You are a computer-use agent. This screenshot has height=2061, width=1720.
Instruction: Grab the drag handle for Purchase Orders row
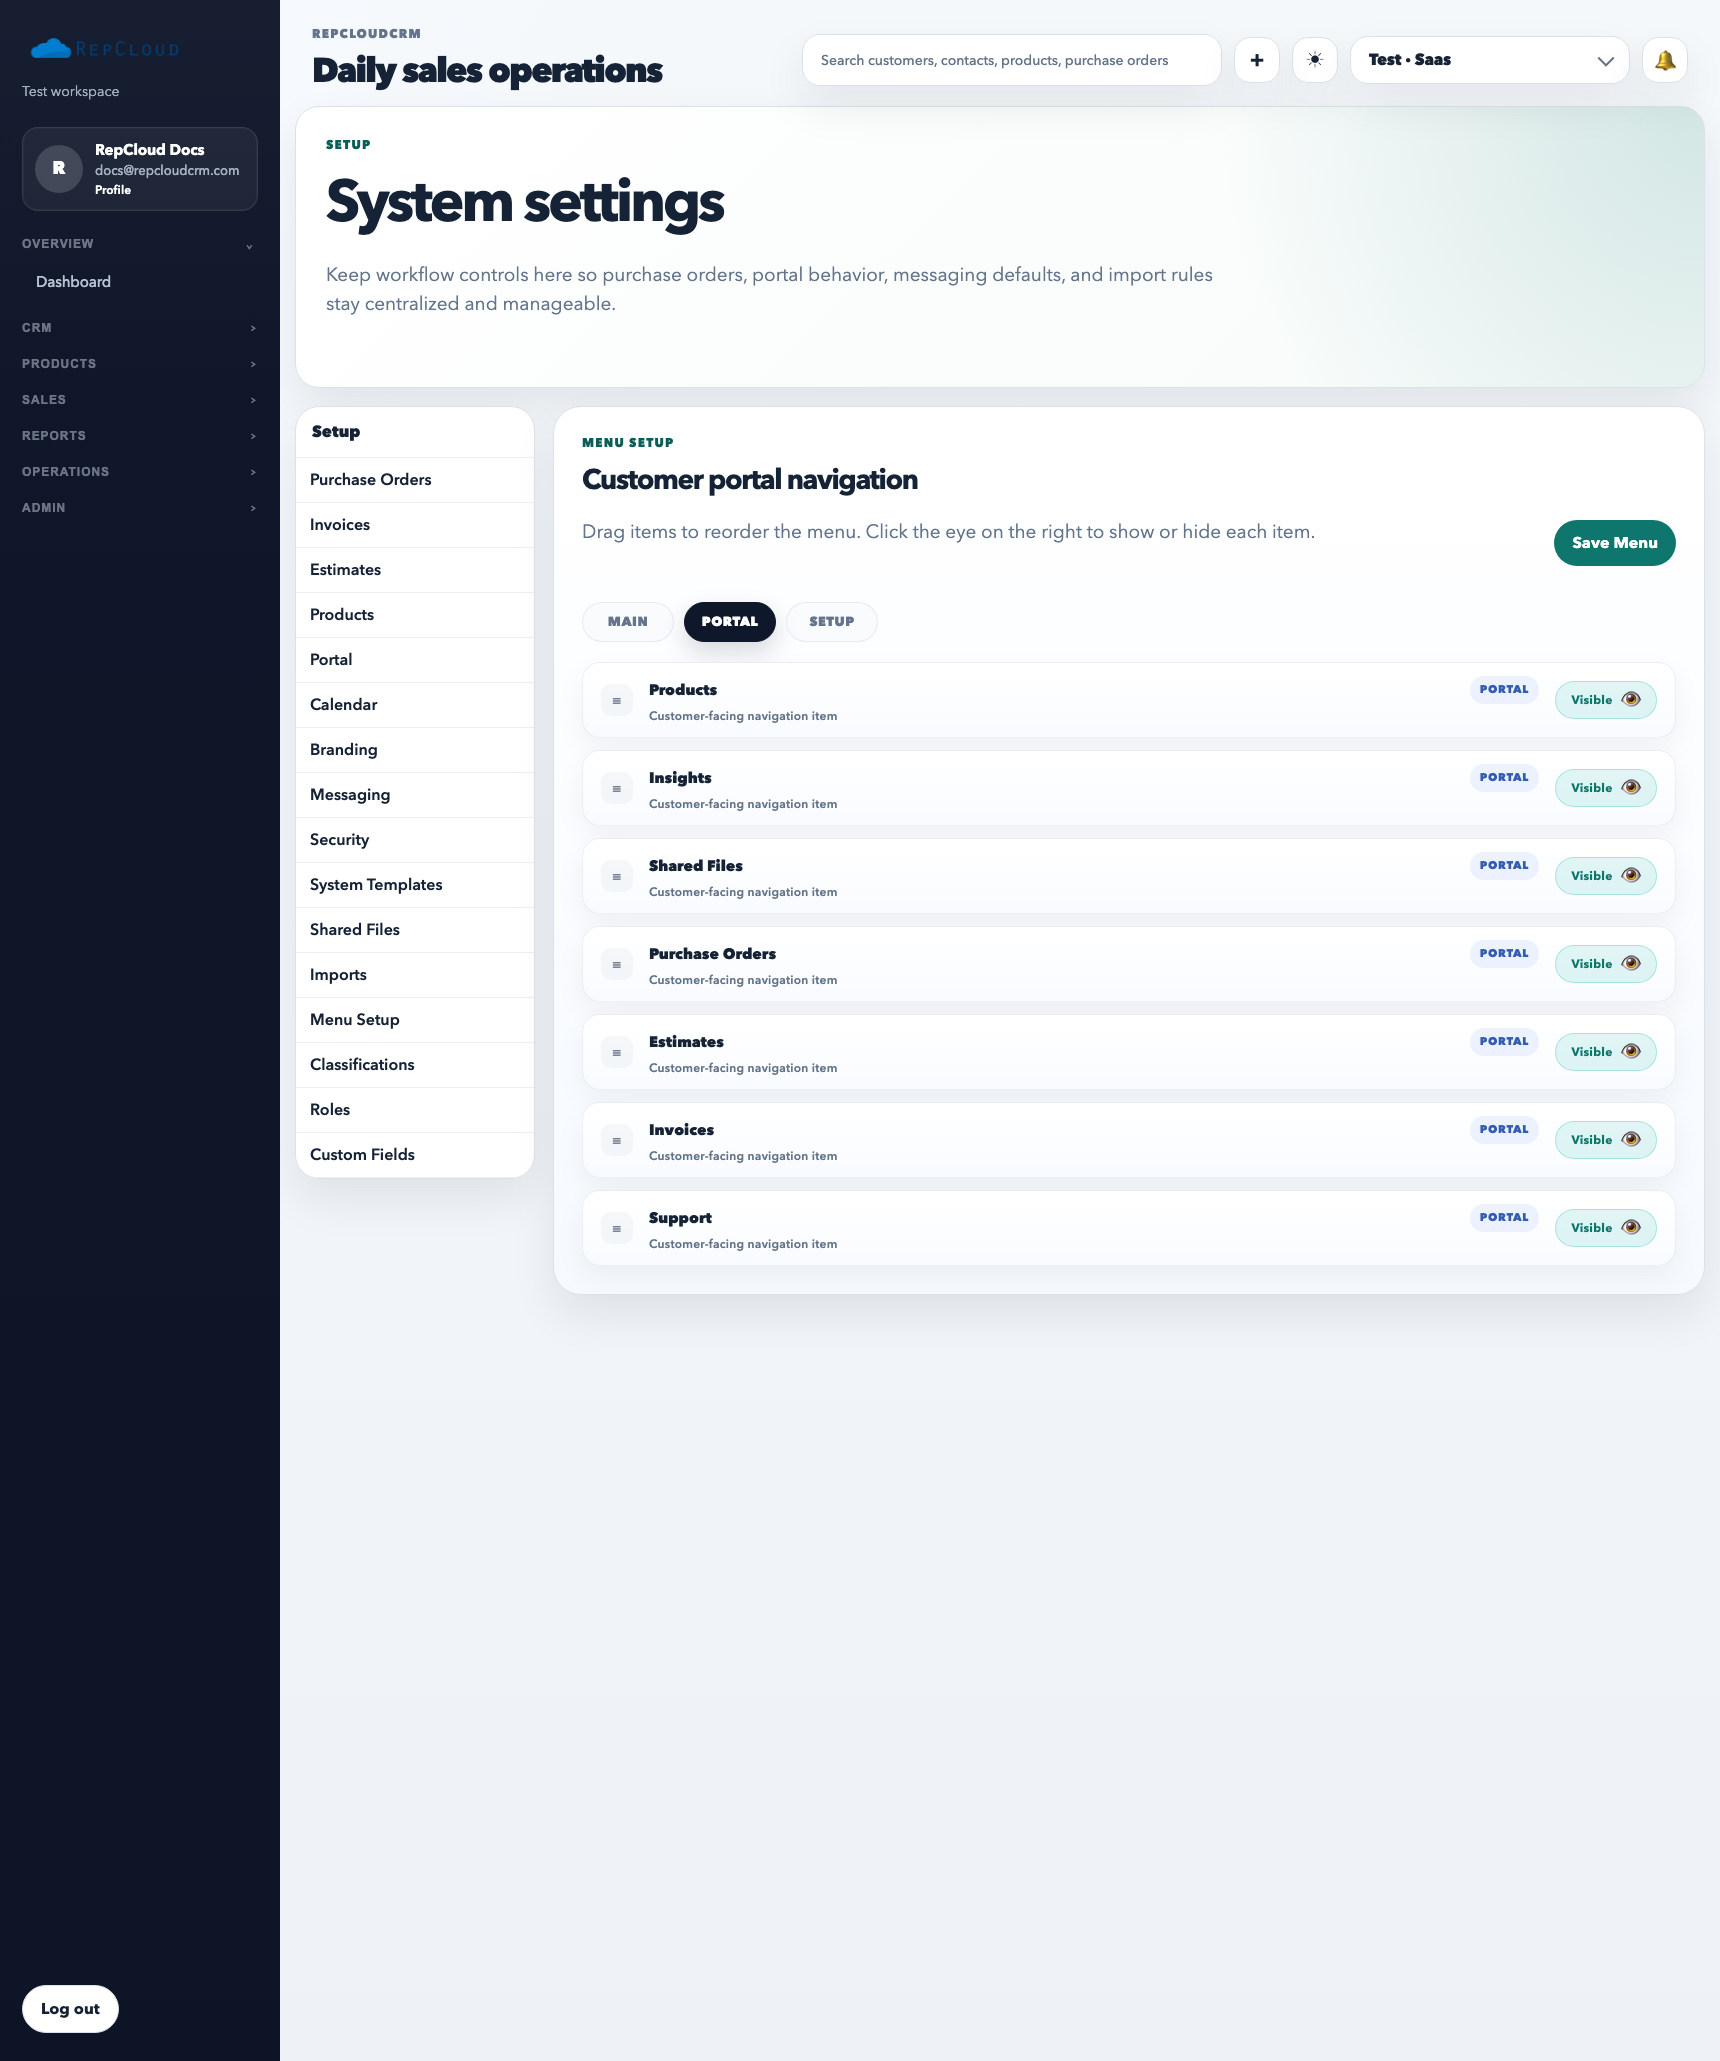pos(617,965)
